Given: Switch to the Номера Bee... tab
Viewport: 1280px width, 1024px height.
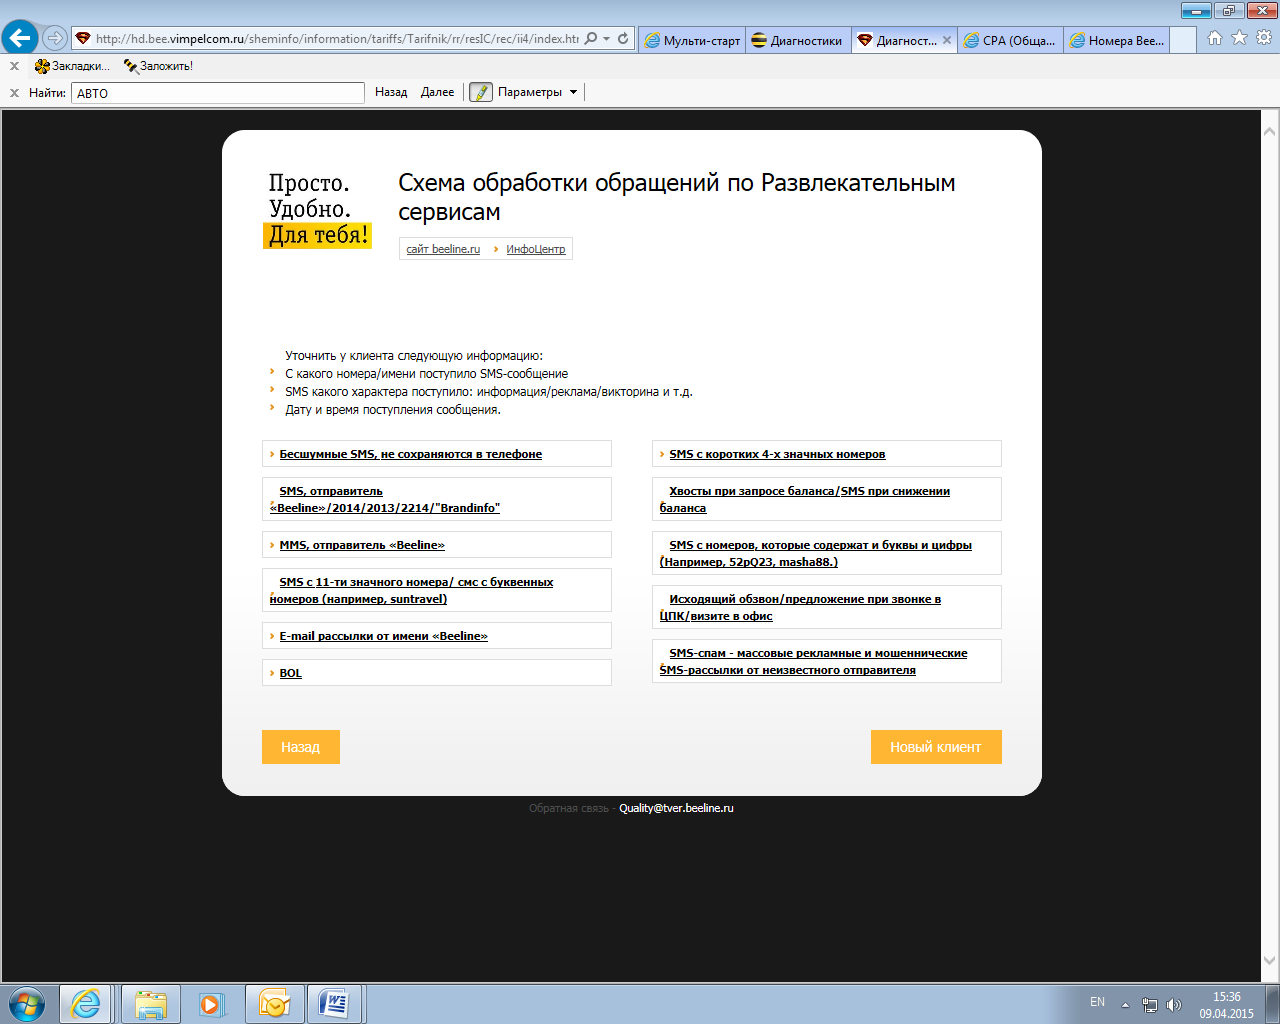Looking at the screenshot, I should (x=1116, y=40).
